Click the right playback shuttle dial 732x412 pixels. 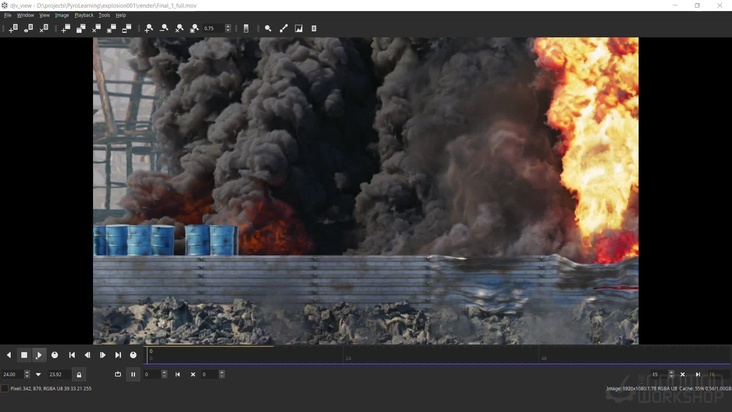click(133, 355)
